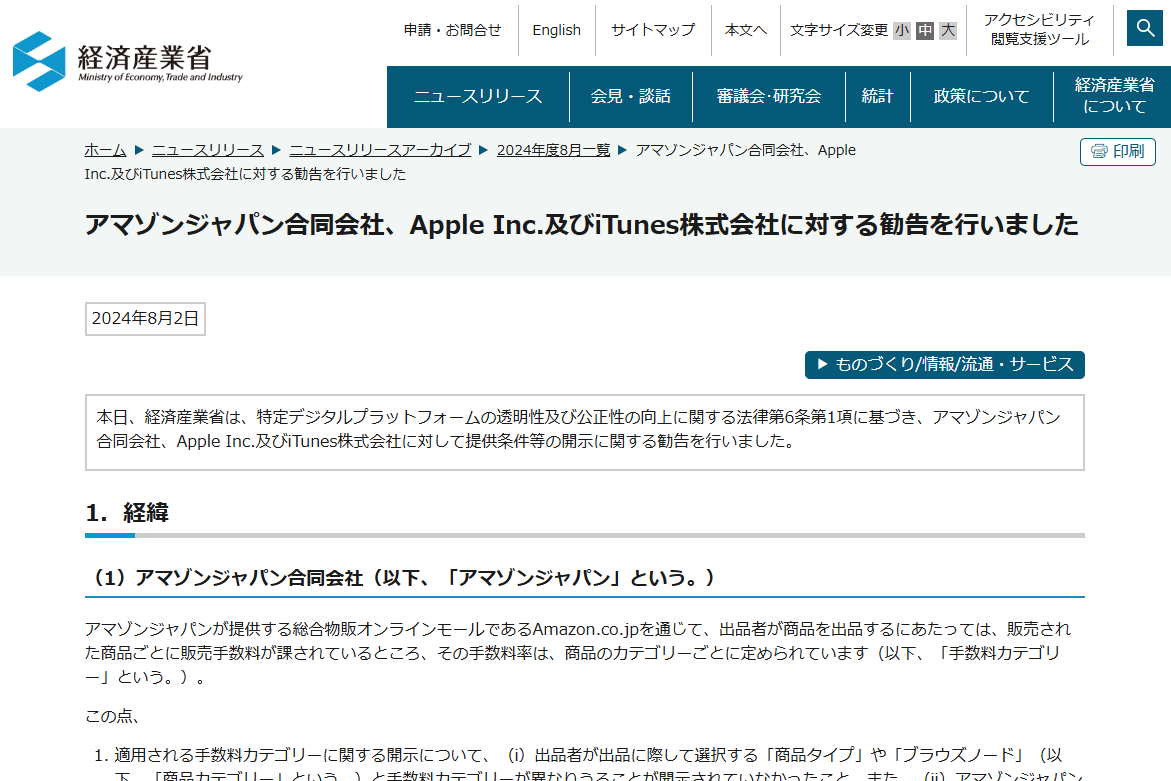The height and width of the screenshot is (781, 1171).
Task: Click the 文字サイズ変更 label
Action: (x=839, y=30)
